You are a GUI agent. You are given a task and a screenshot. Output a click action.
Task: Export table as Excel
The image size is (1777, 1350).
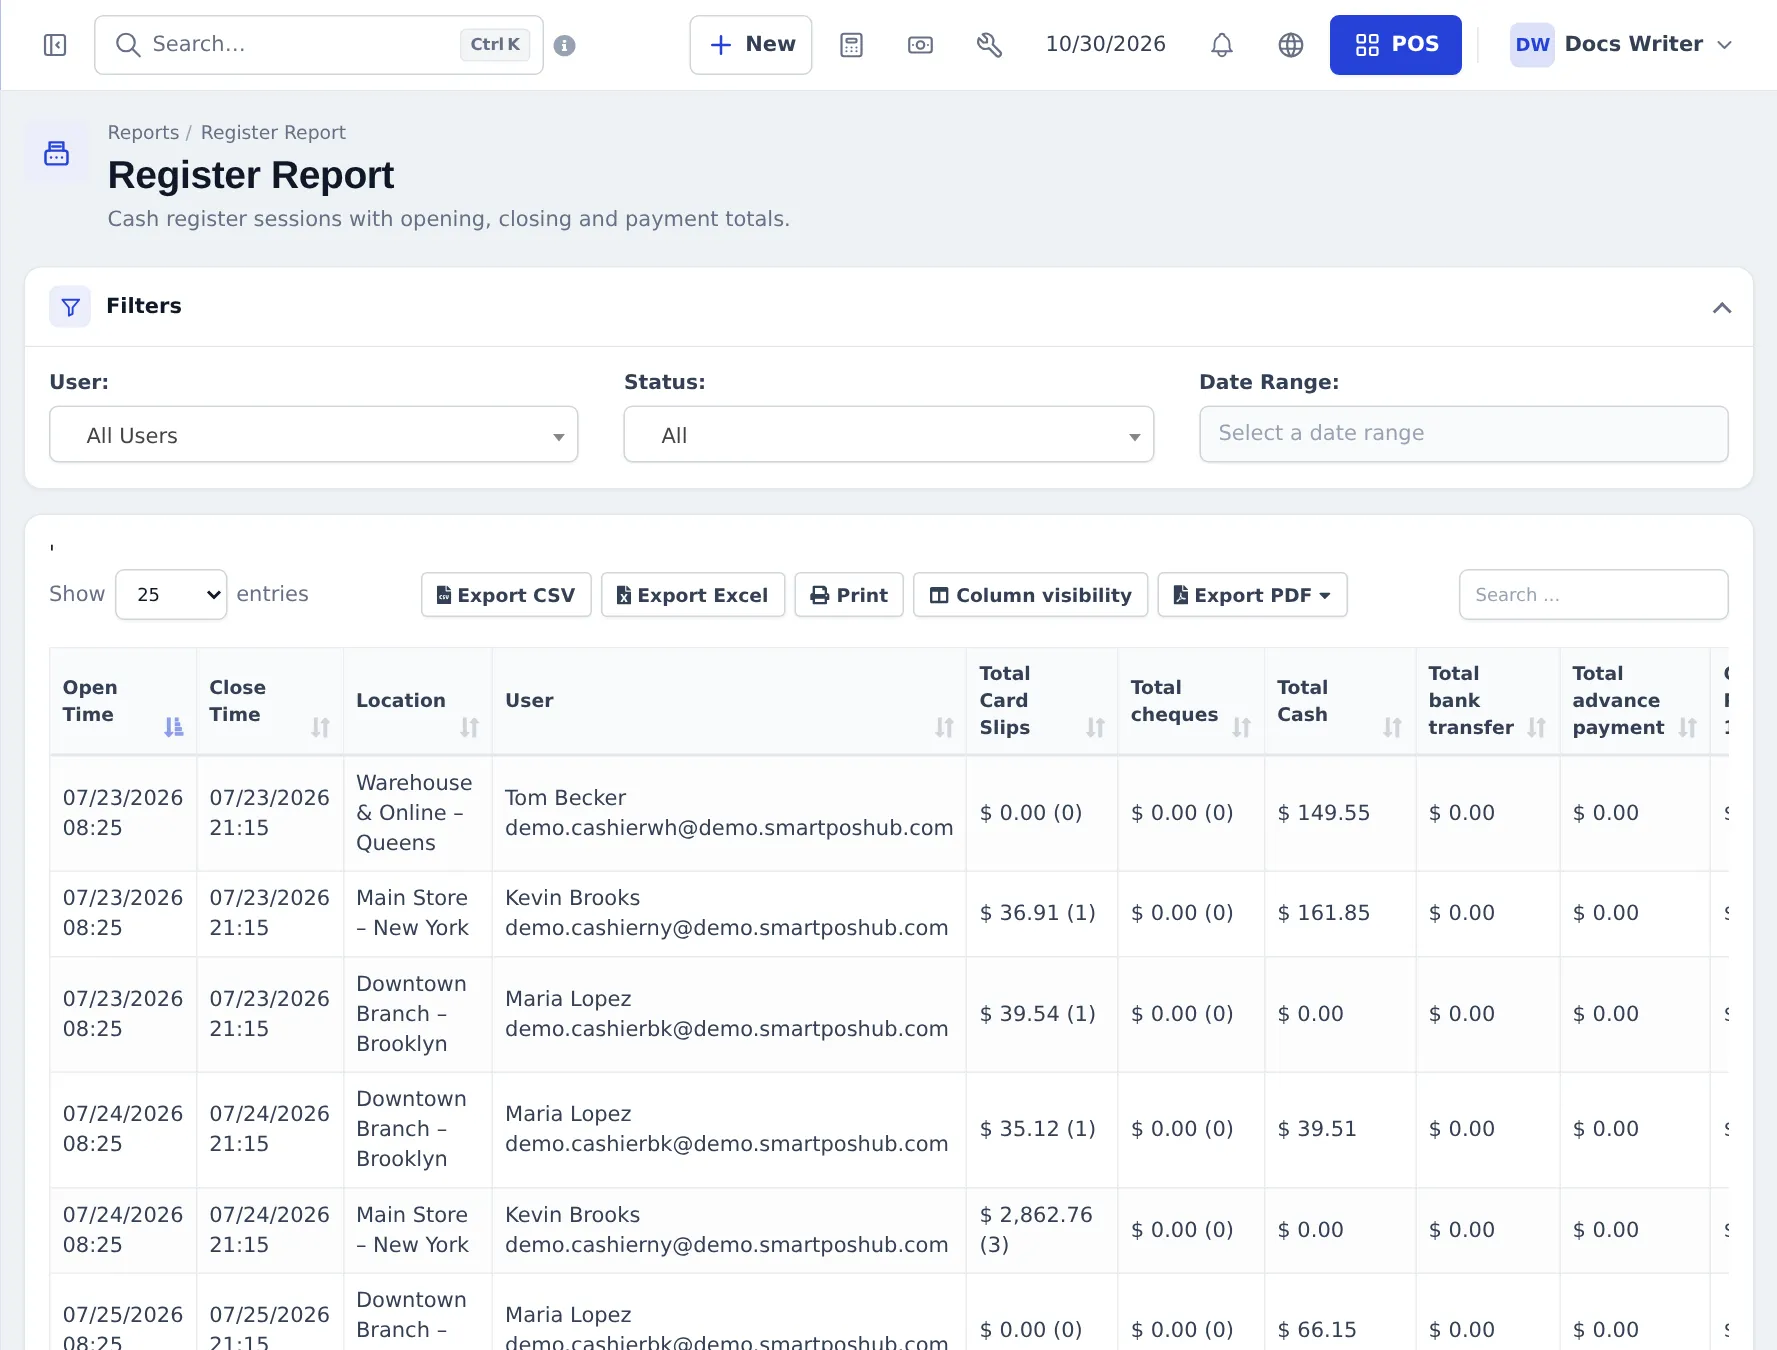coord(693,595)
